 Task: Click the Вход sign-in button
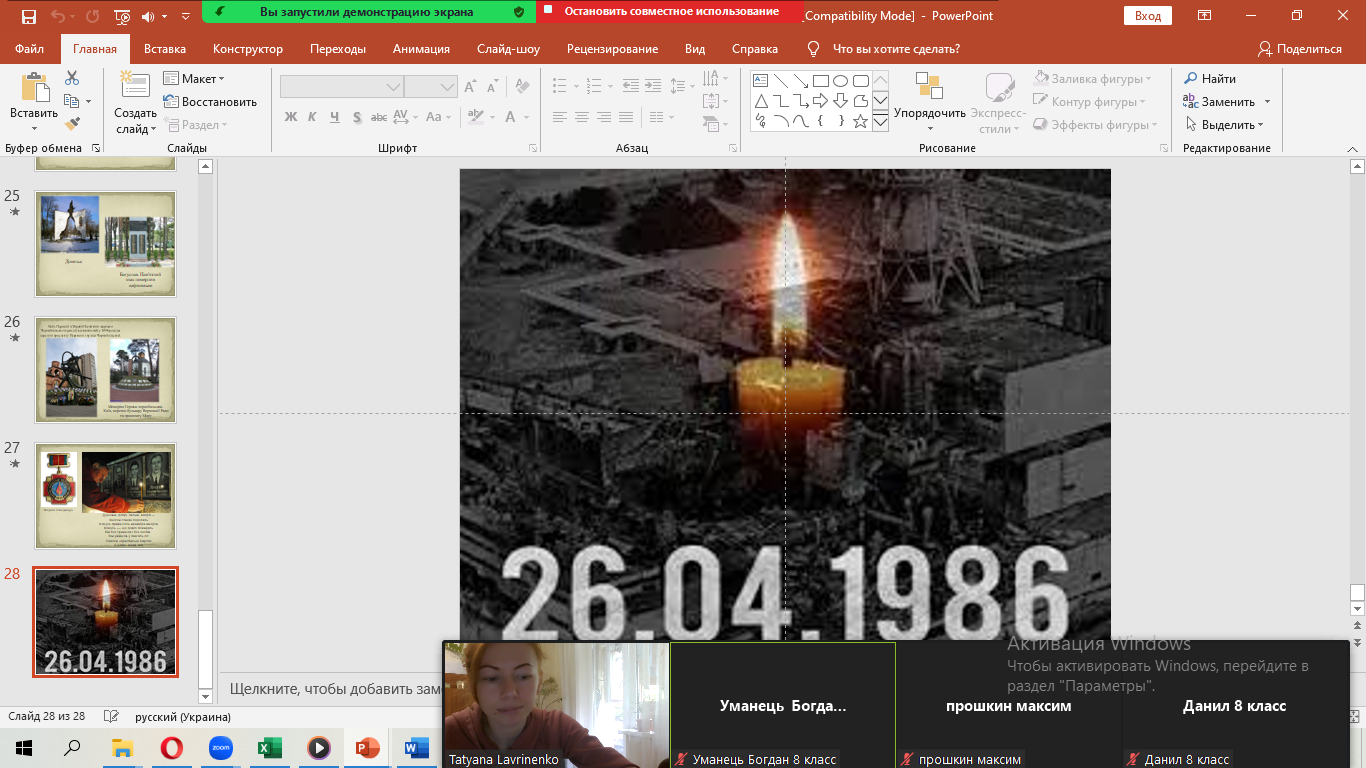click(1148, 16)
